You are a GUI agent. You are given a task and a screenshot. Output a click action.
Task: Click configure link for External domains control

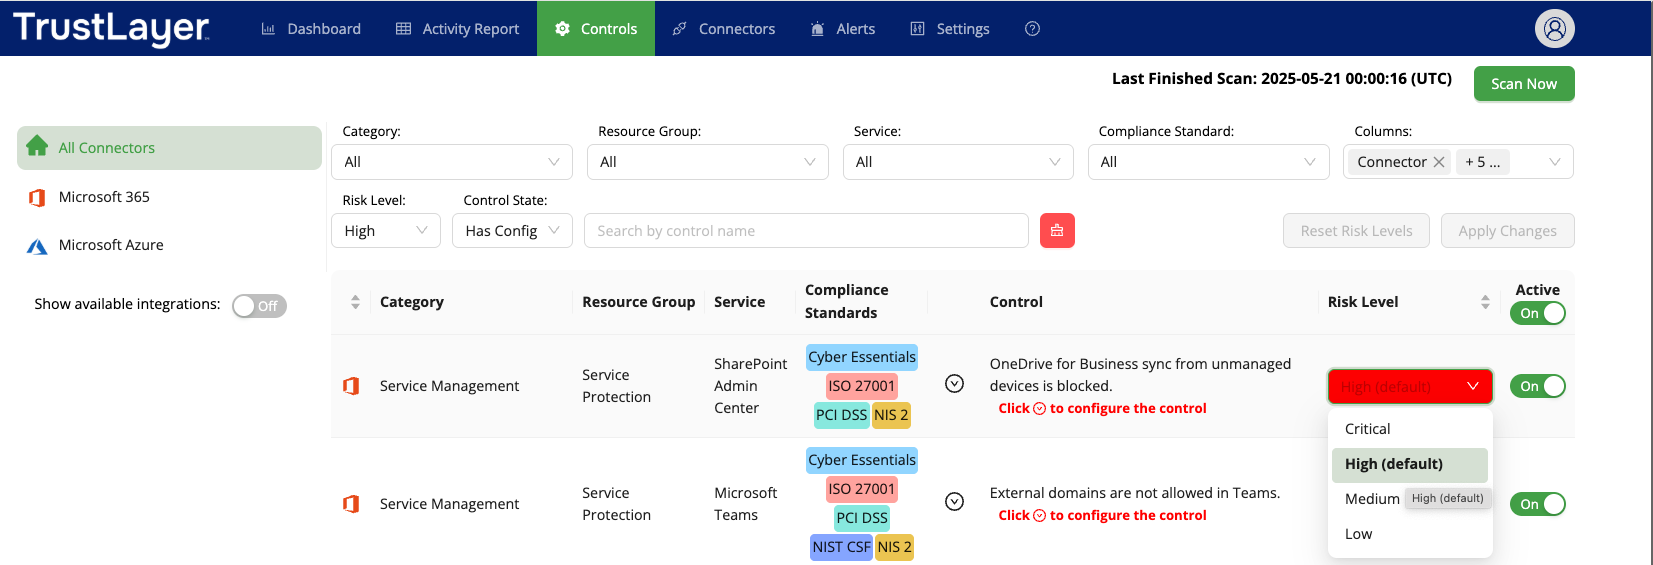pyautogui.click(x=1102, y=515)
